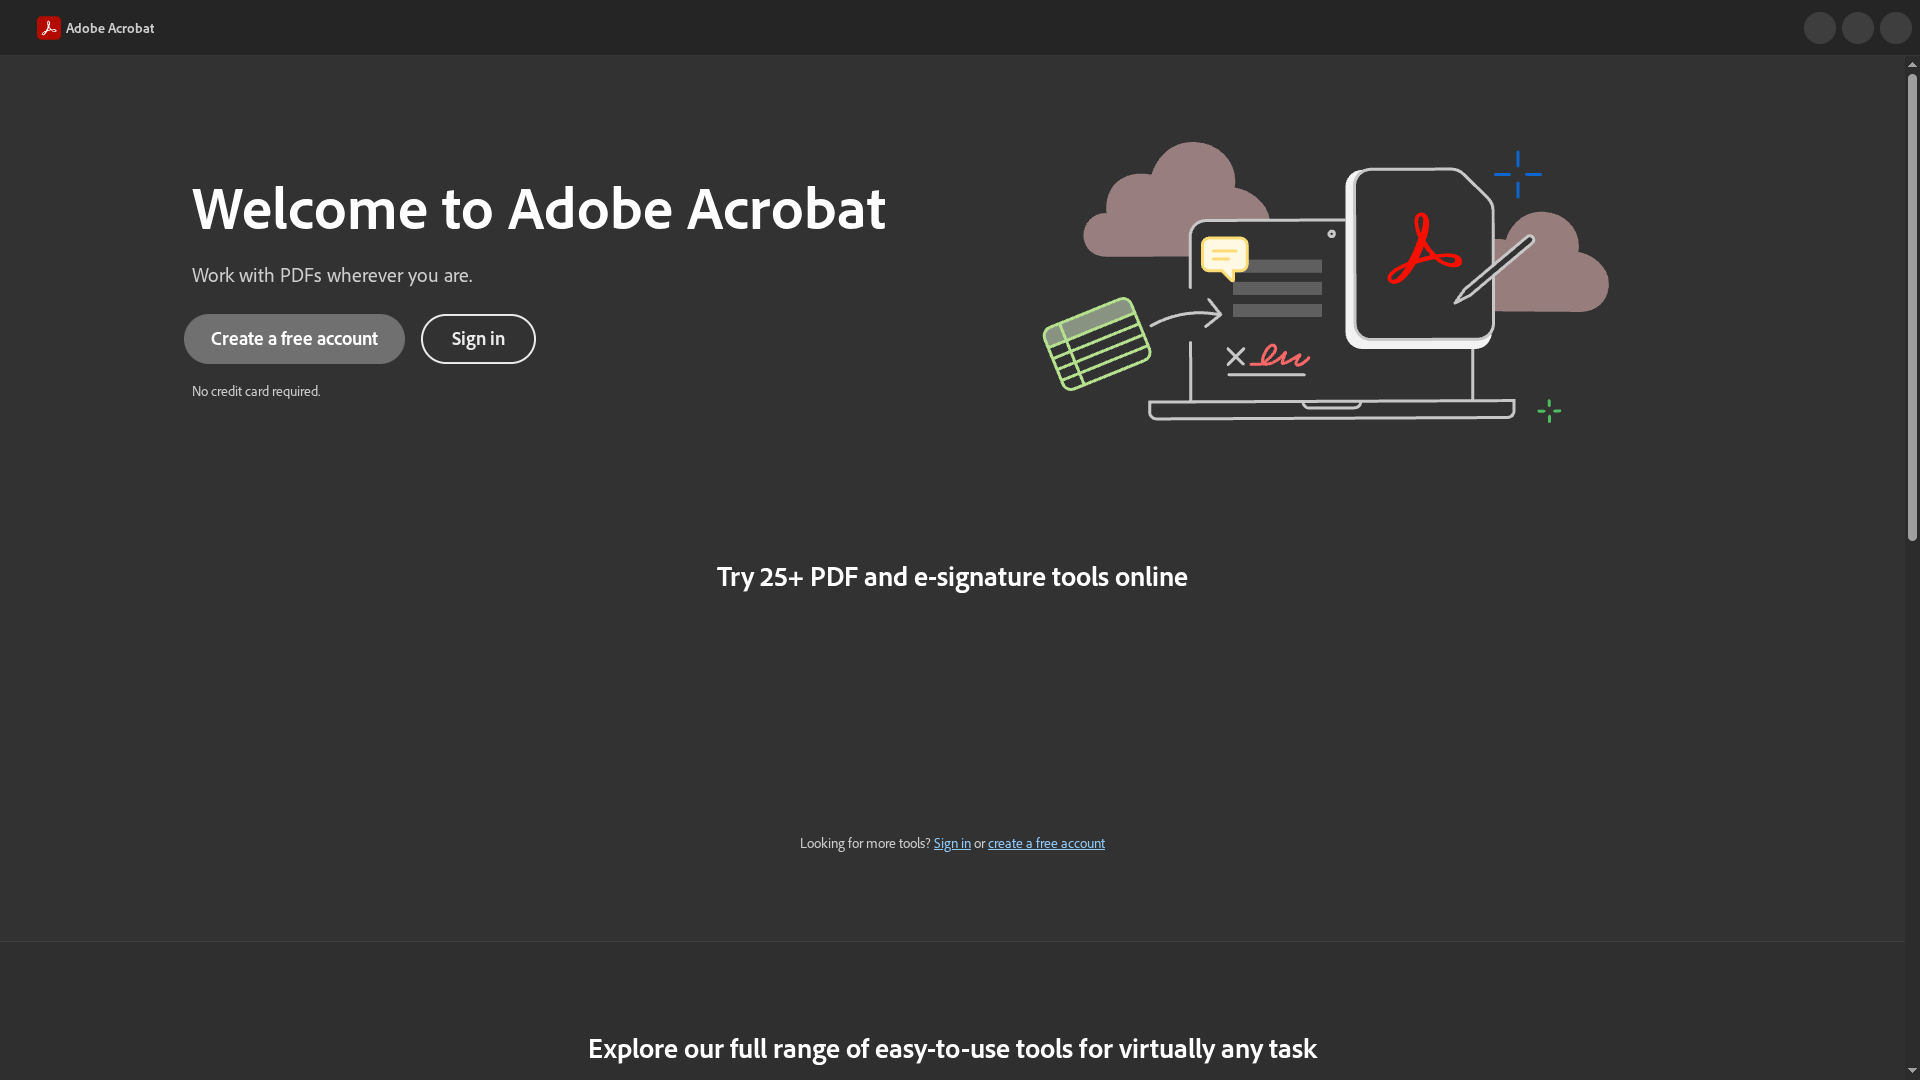The image size is (1920, 1080).
Task: Click the scrollbar track on right side
Action: 1911,500
